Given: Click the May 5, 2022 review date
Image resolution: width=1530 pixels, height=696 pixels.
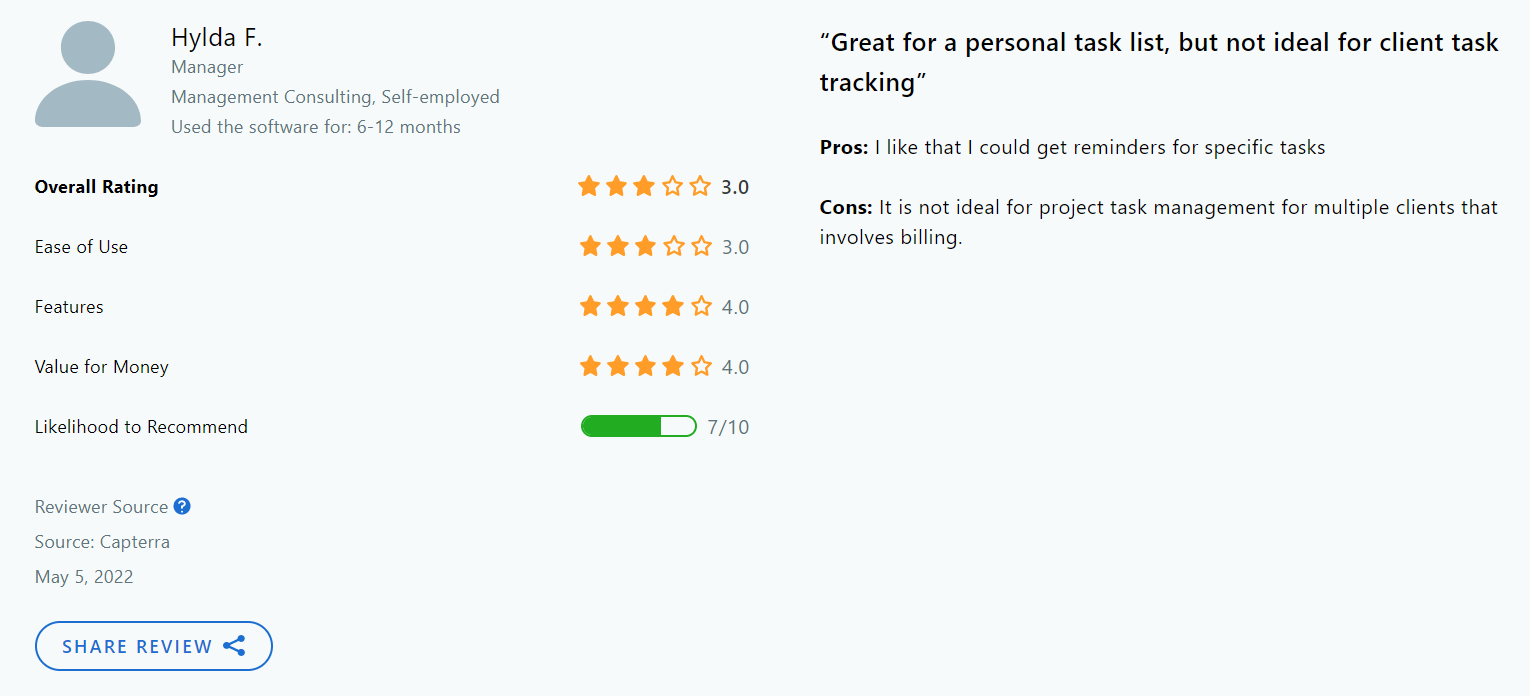Looking at the screenshot, I should pos(84,576).
